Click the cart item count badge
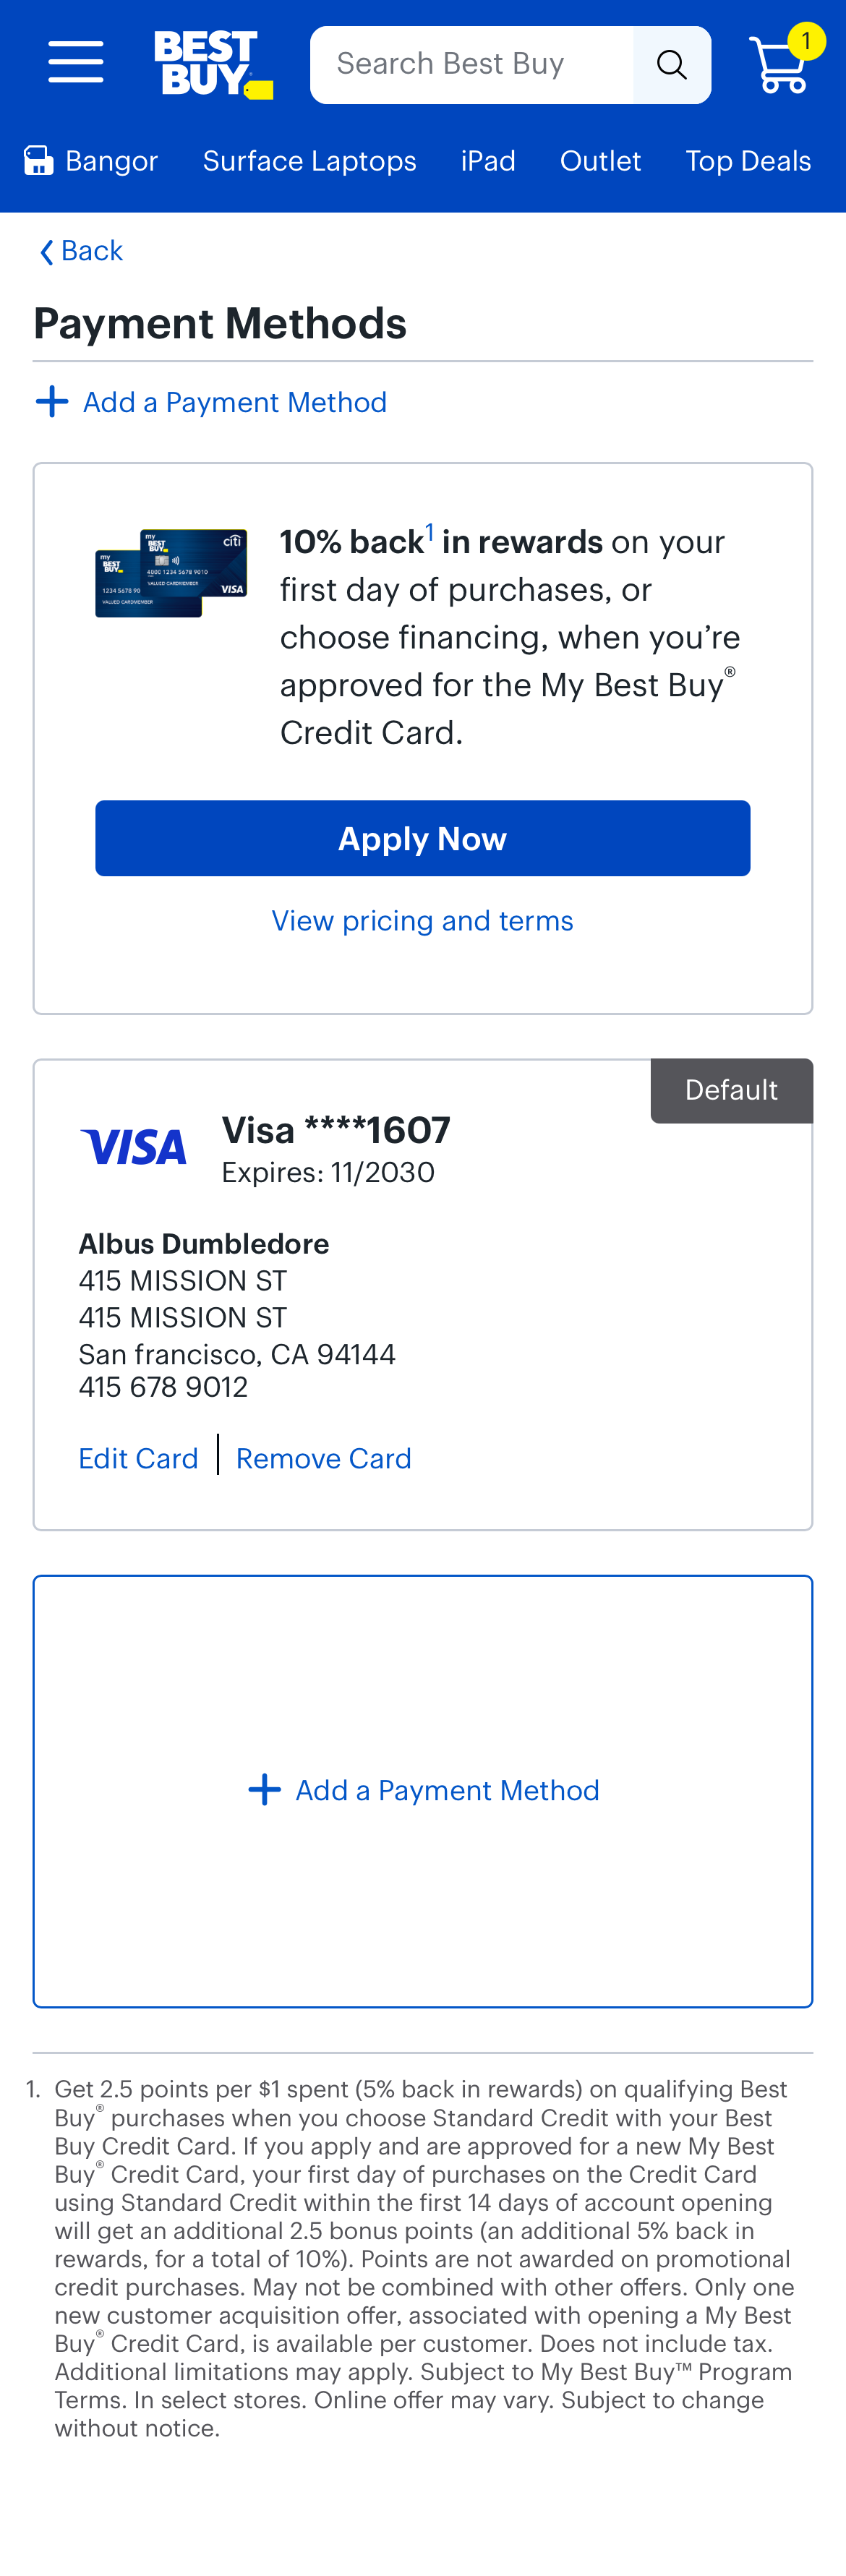The image size is (846, 2576). click(x=805, y=41)
